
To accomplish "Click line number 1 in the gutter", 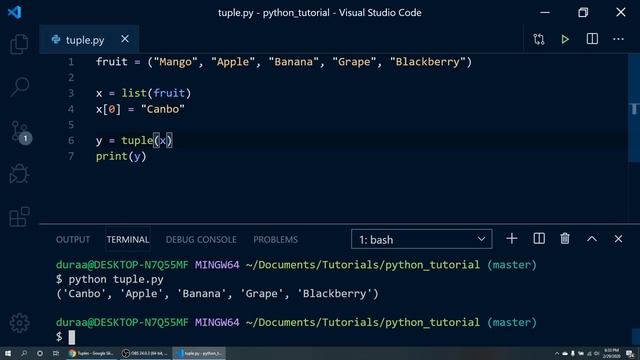I will [71, 62].
